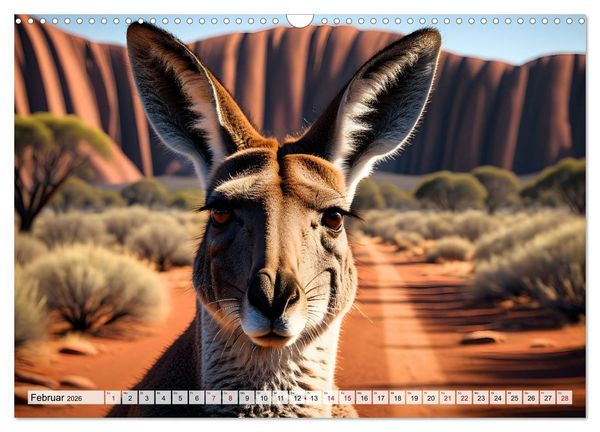Select day 3 in the calendar strip
Image resolution: width=600 pixels, height=432 pixels.
[147, 398]
